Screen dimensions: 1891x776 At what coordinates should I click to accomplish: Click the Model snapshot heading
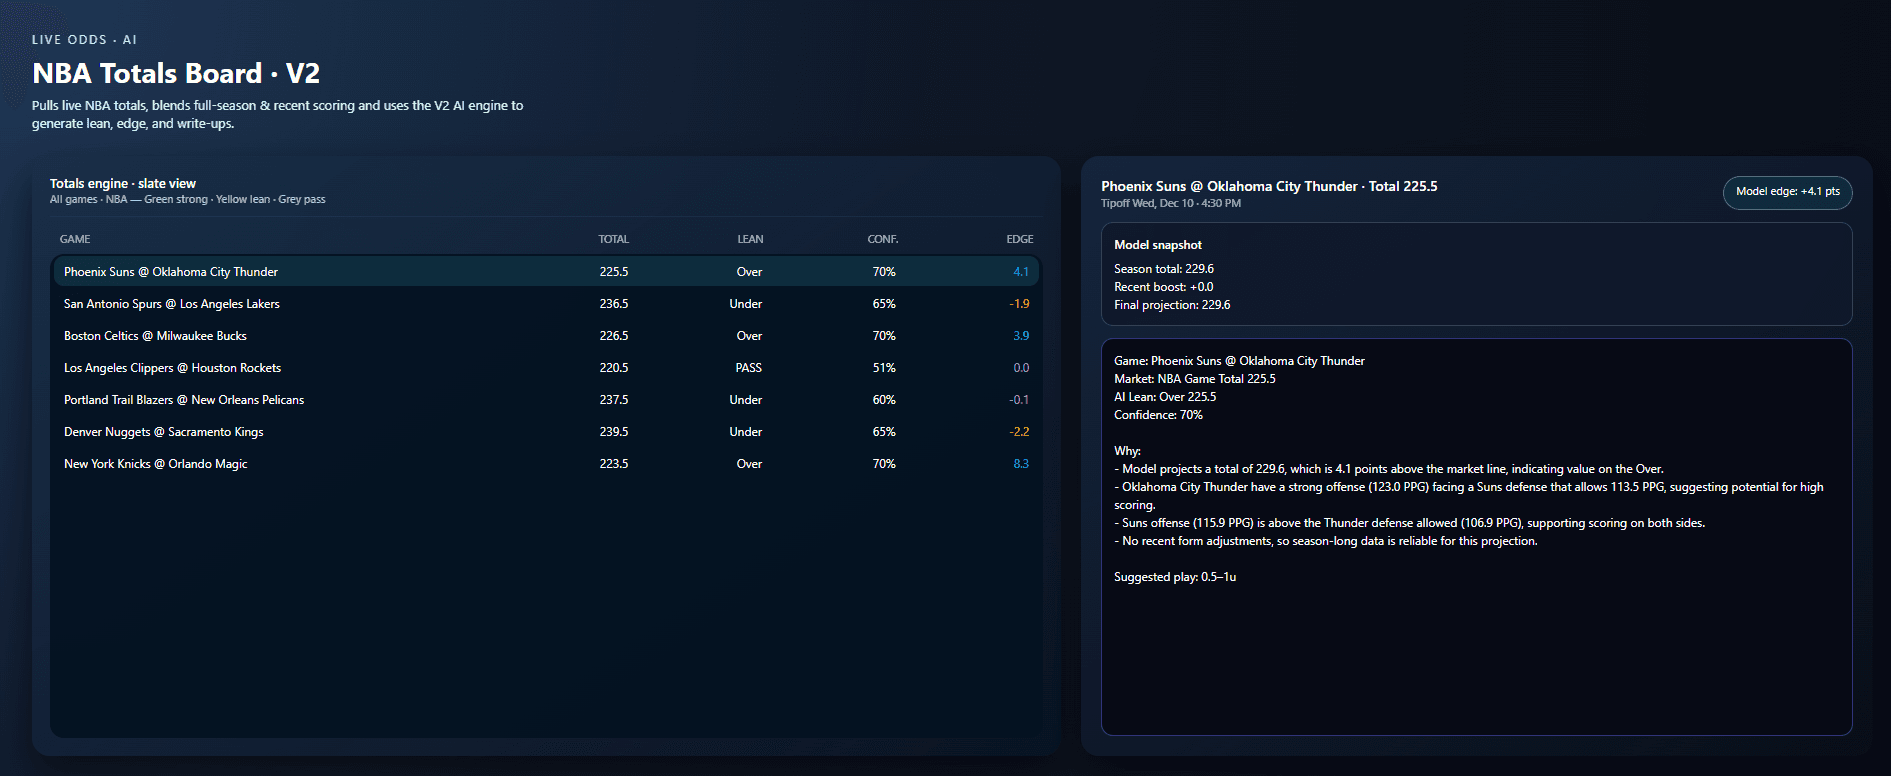tap(1158, 245)
